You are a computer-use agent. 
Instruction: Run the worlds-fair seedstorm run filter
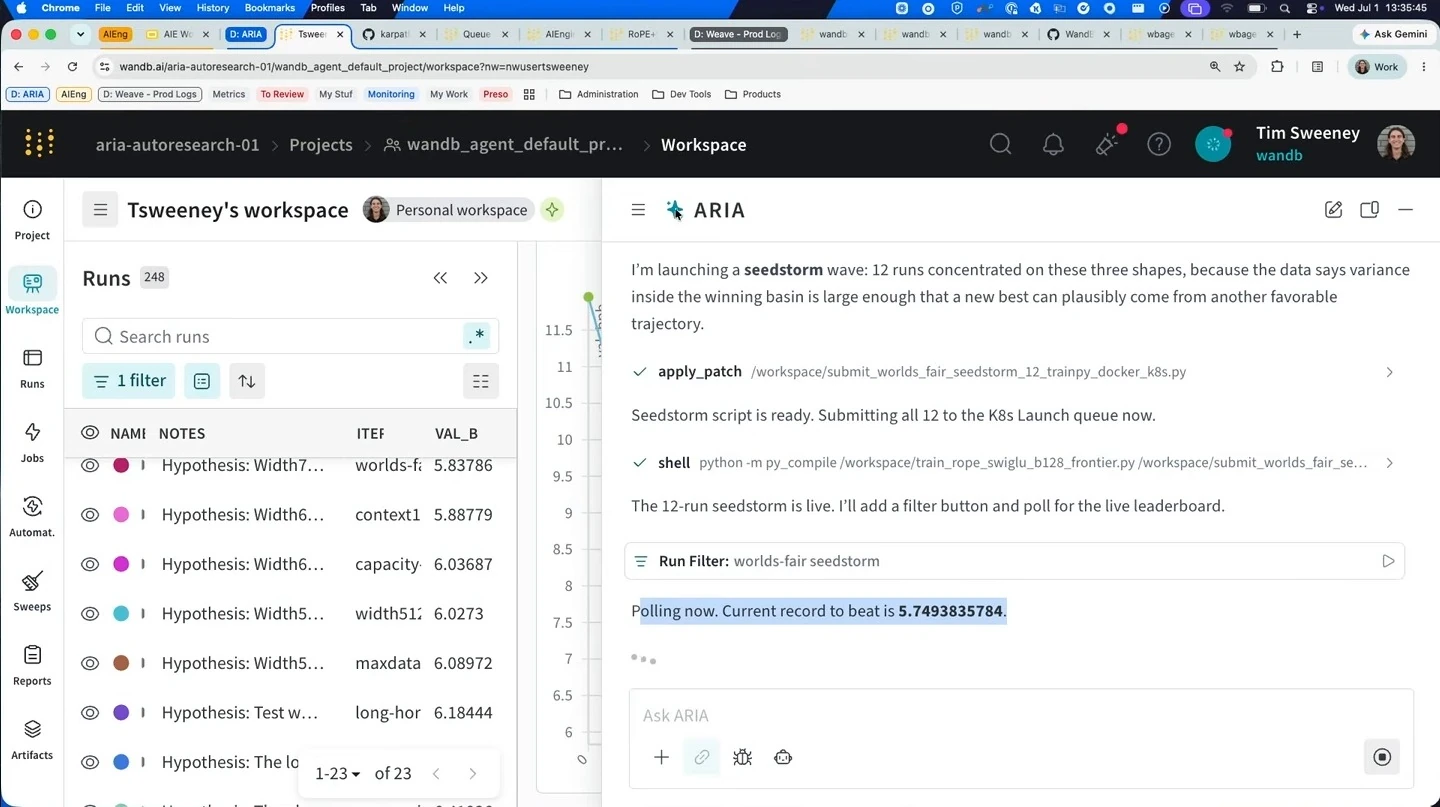click(x=1388, y=561)
